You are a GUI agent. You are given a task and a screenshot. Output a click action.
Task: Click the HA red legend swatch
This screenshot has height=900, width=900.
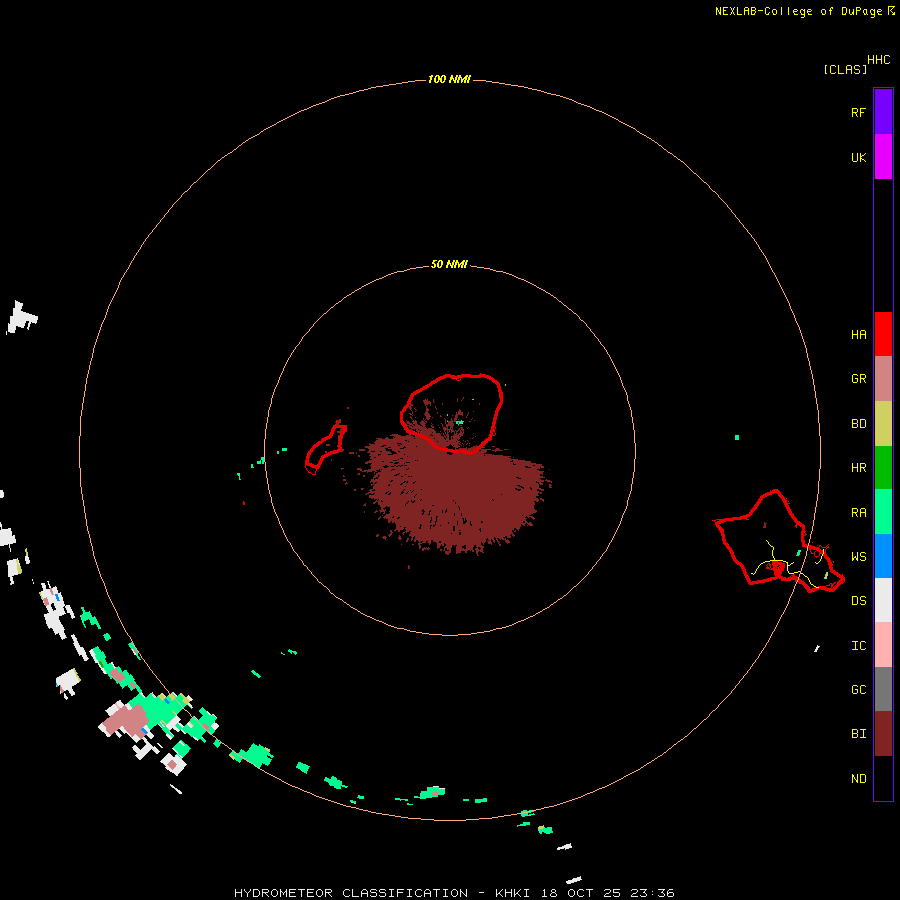tap(883, 334)
